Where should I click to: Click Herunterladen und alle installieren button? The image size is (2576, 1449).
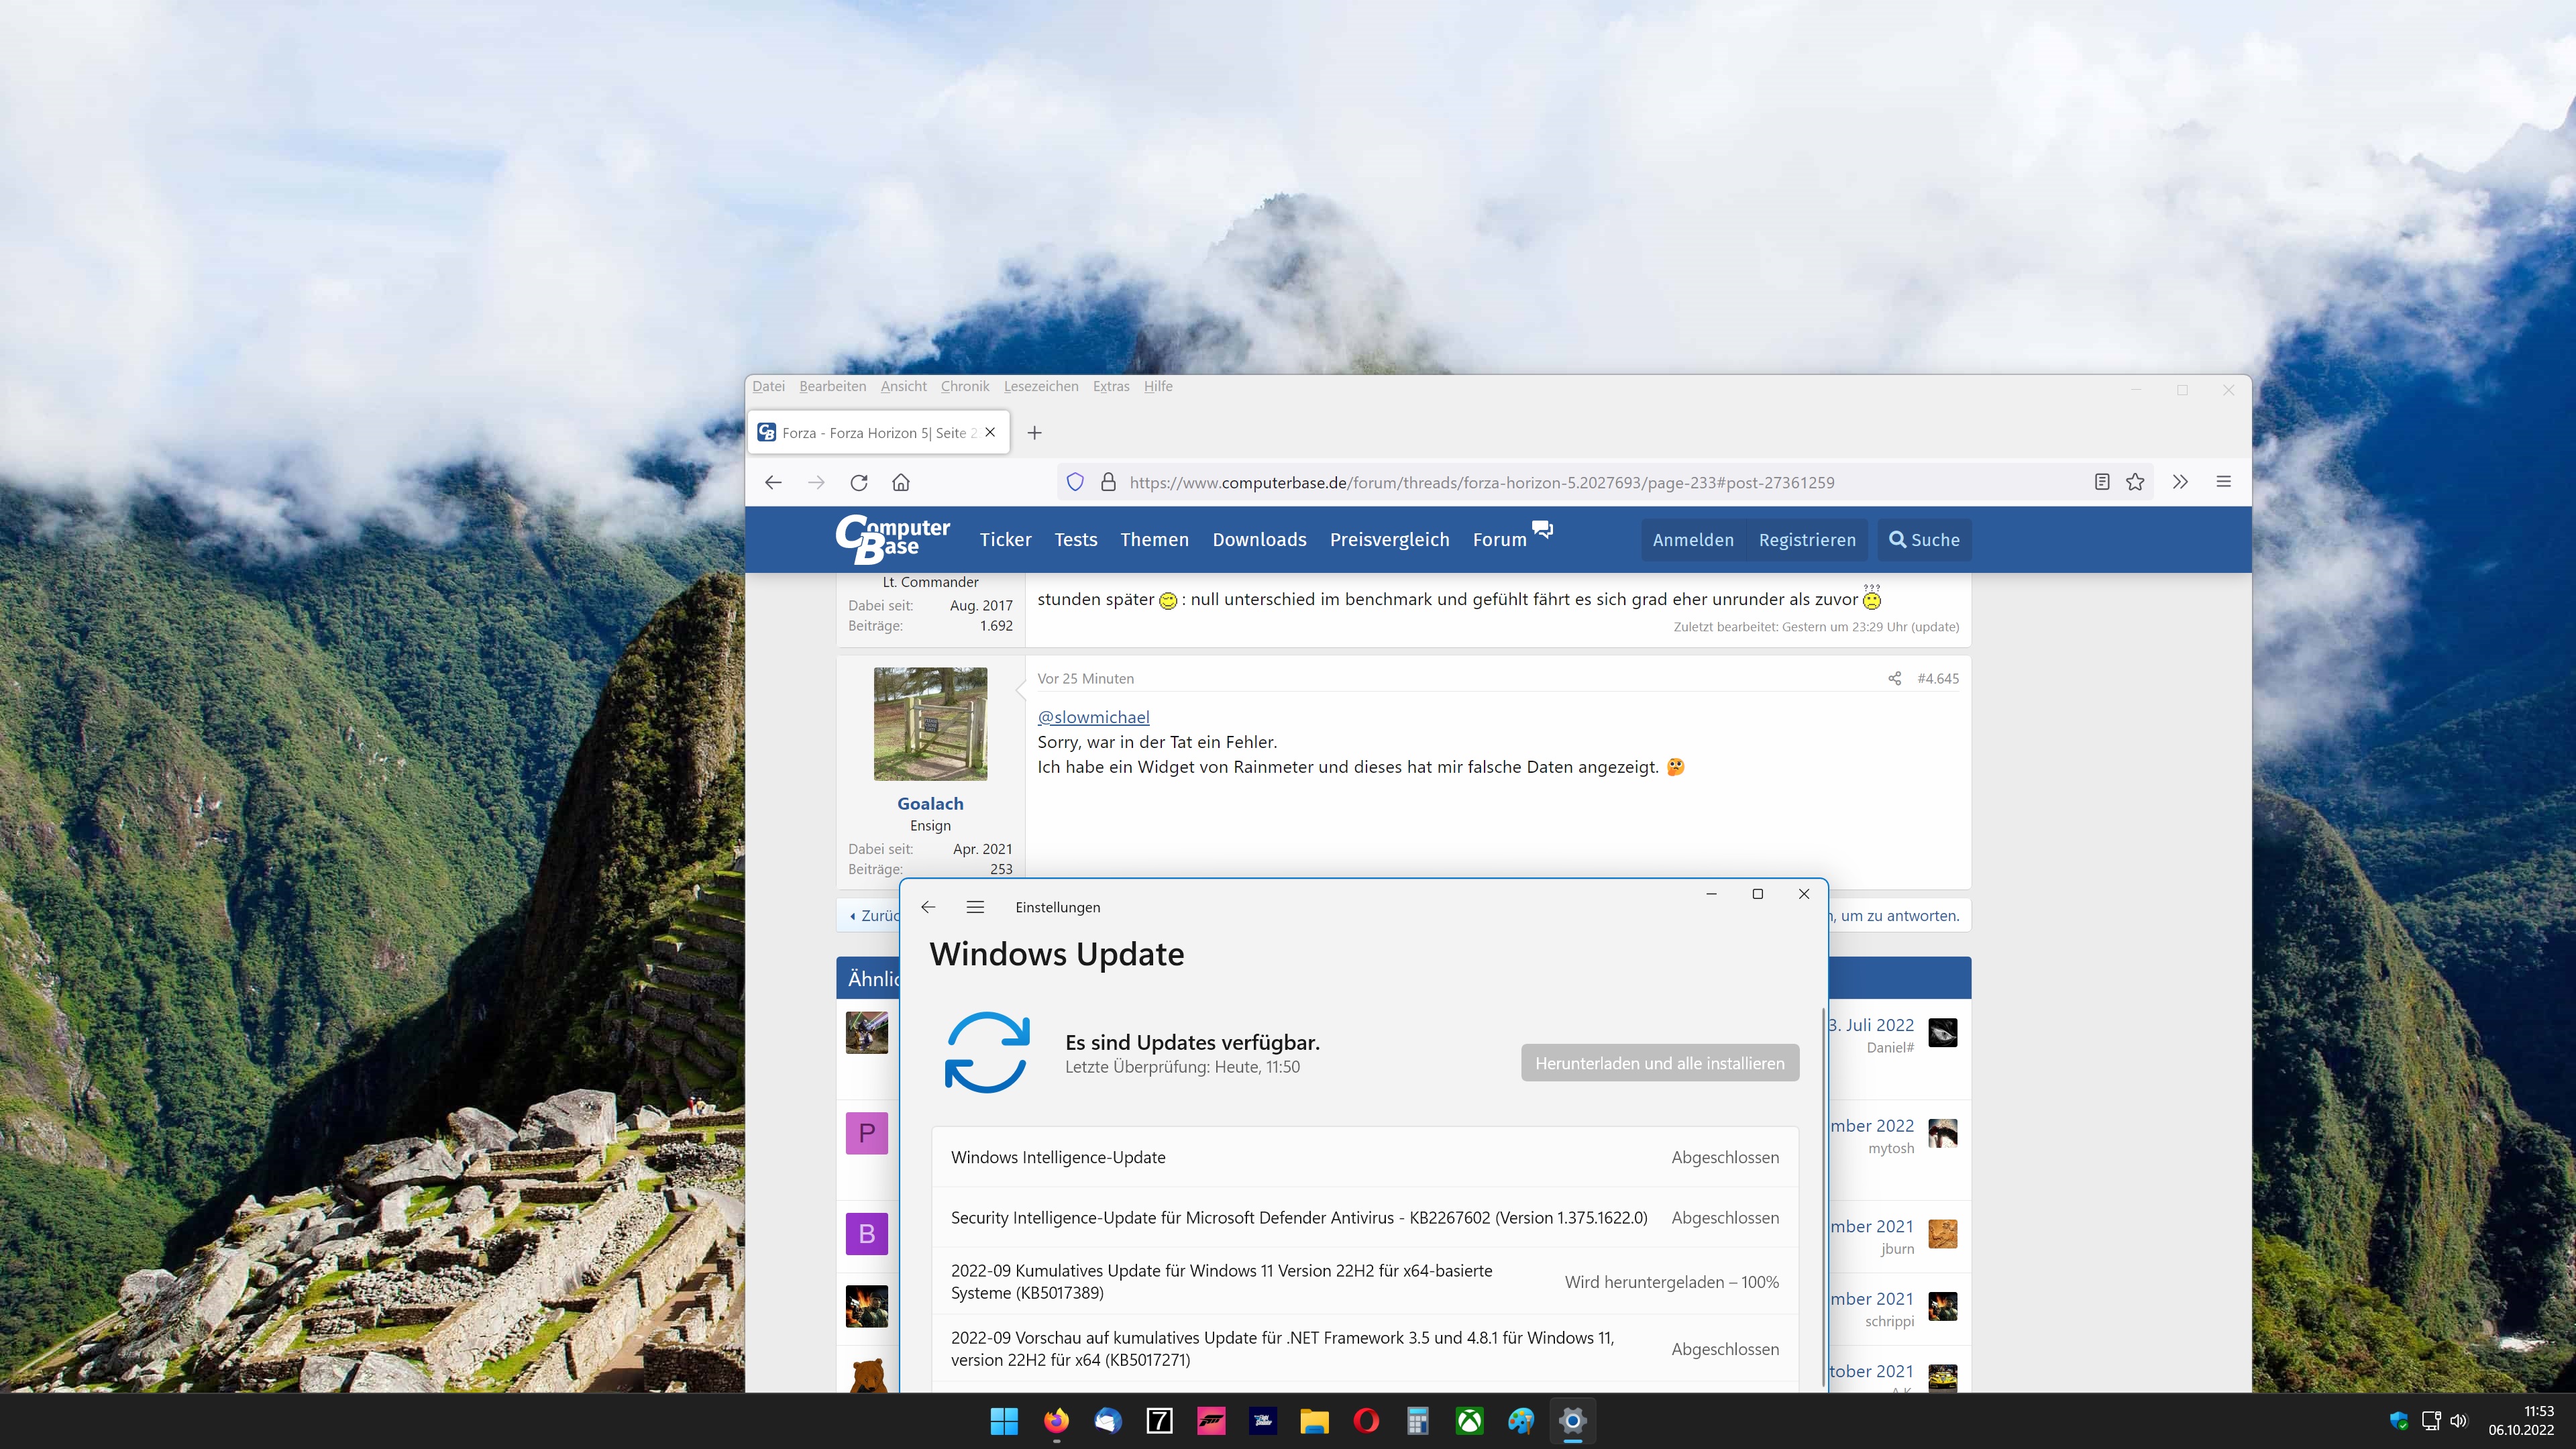click(x=1659, y=1063)
